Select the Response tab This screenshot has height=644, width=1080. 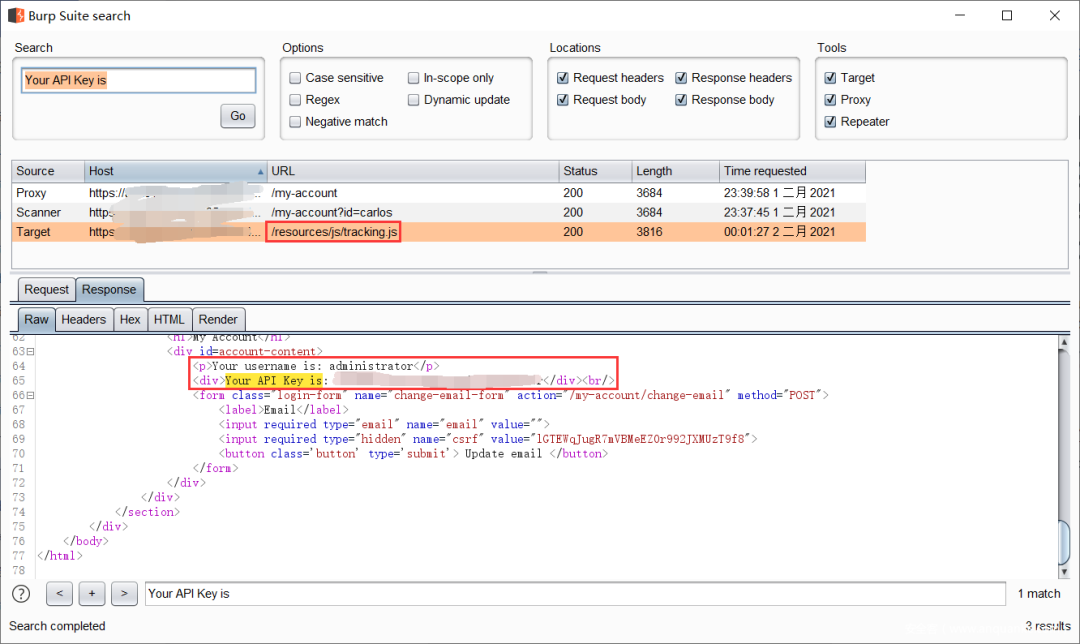pos(109,289)
